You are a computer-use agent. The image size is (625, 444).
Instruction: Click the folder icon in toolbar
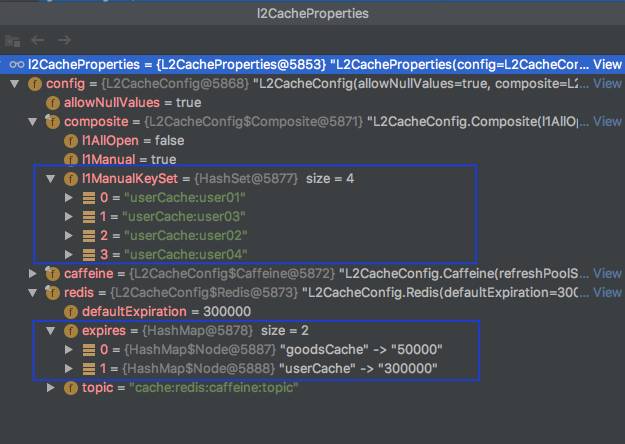[x=12, y=41]
